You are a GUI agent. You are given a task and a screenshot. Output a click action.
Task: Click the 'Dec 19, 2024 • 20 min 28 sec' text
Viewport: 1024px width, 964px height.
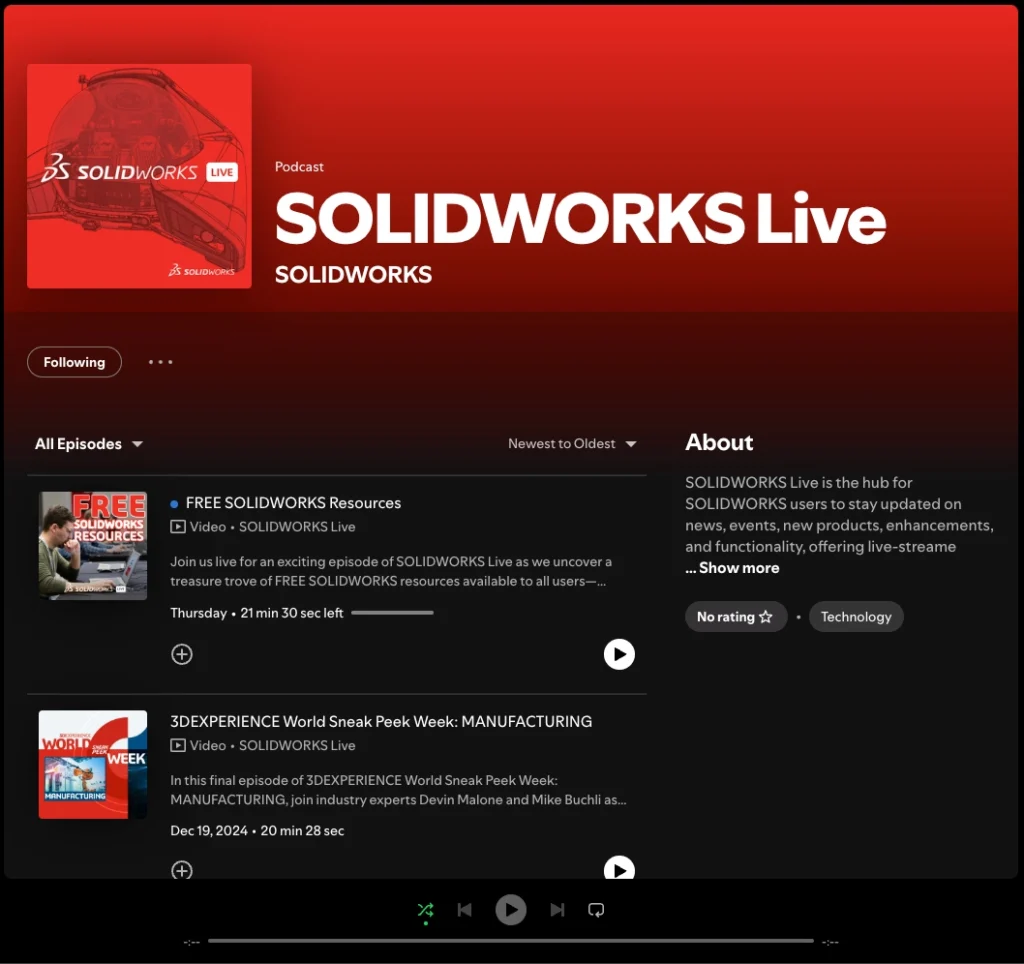(257, 831)
